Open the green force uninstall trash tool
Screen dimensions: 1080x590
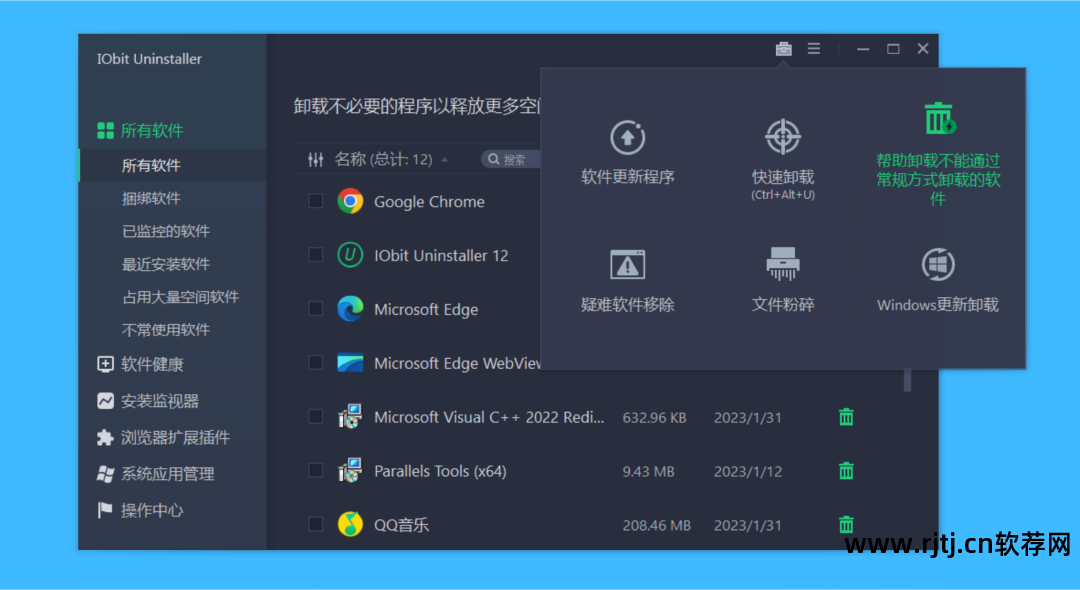point(938,154)
